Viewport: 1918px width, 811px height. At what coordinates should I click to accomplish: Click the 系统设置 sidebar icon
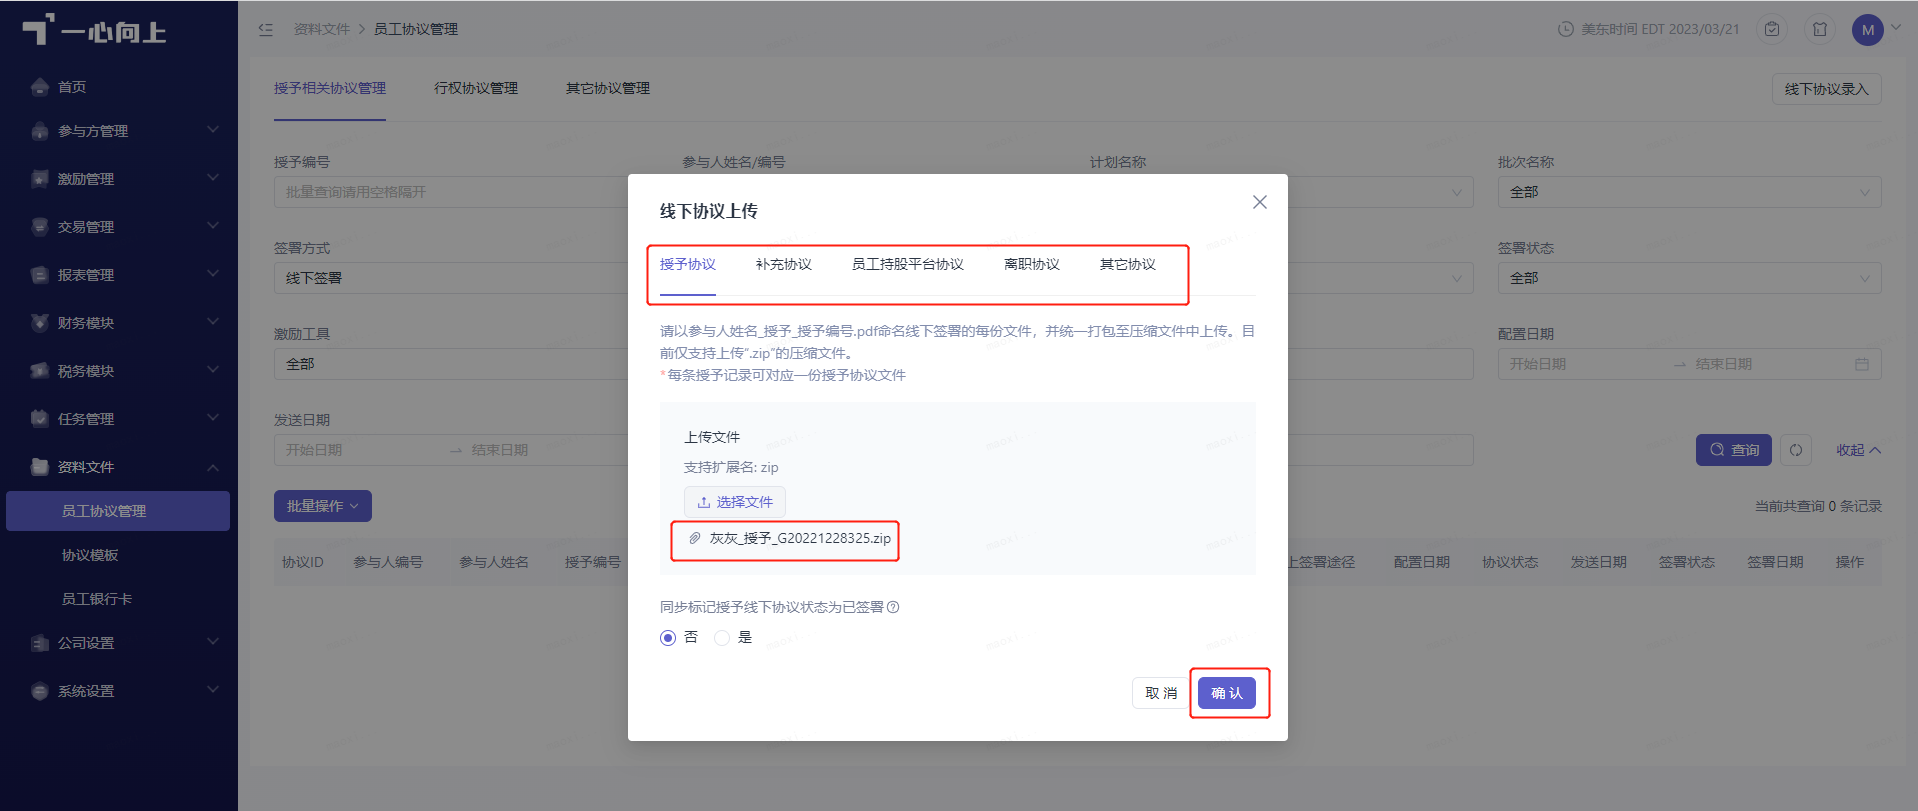(40, 691)
